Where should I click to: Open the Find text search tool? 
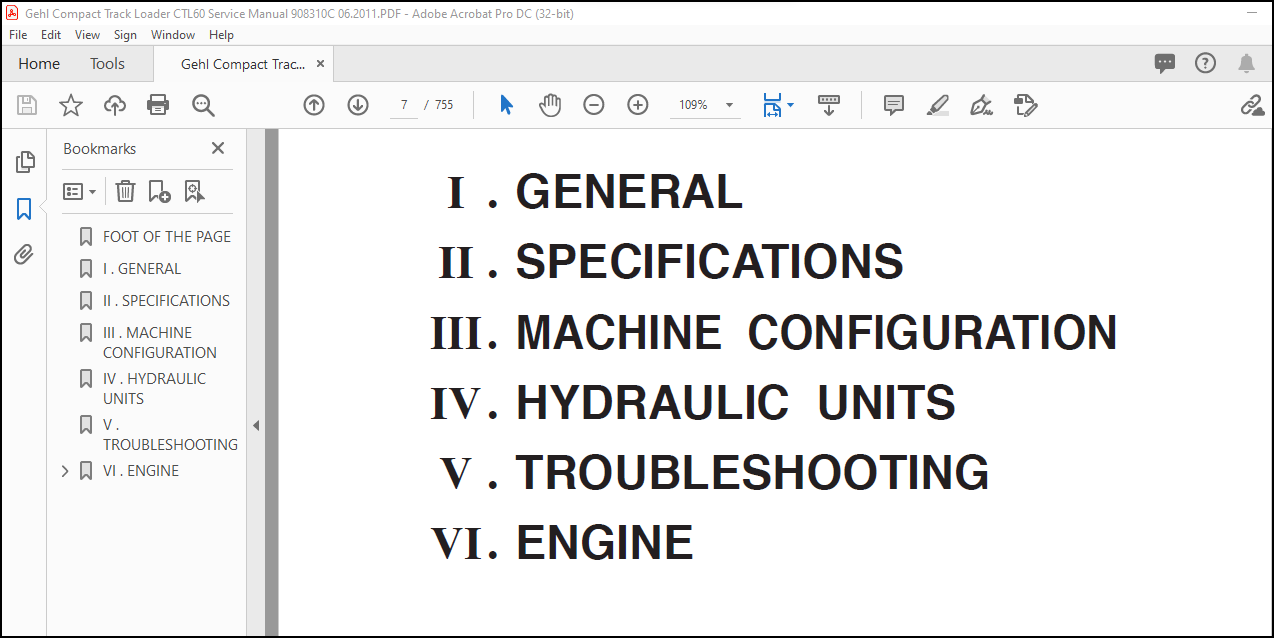point(204,105)
